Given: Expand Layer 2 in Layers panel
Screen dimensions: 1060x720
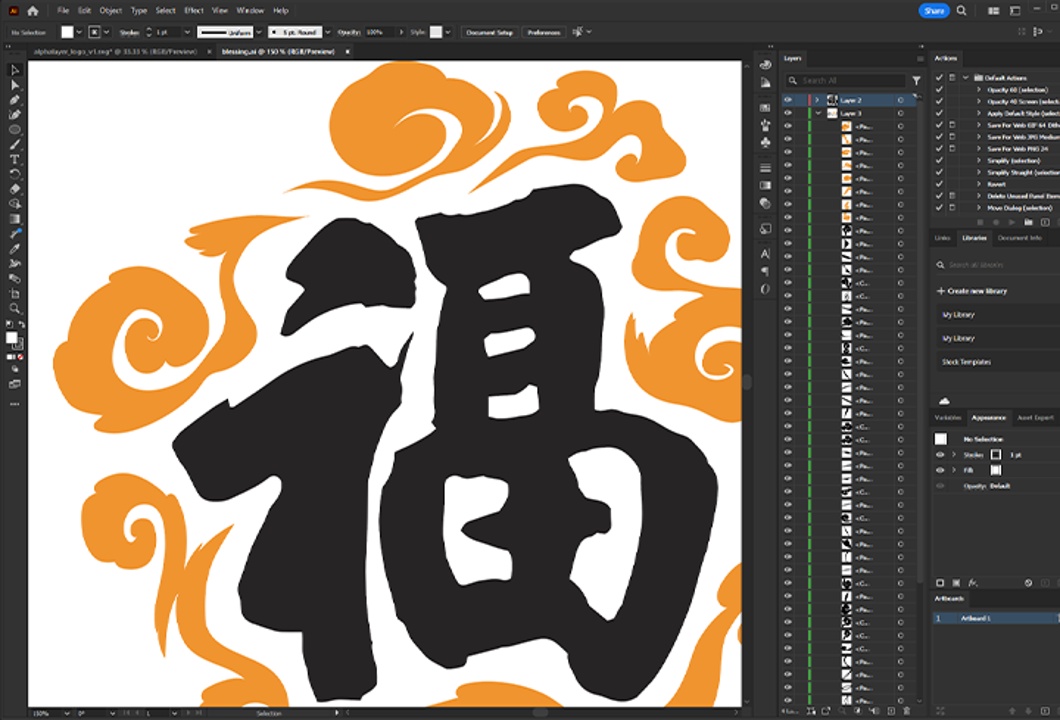Looking at the screenshot, I should pos(818,100).
